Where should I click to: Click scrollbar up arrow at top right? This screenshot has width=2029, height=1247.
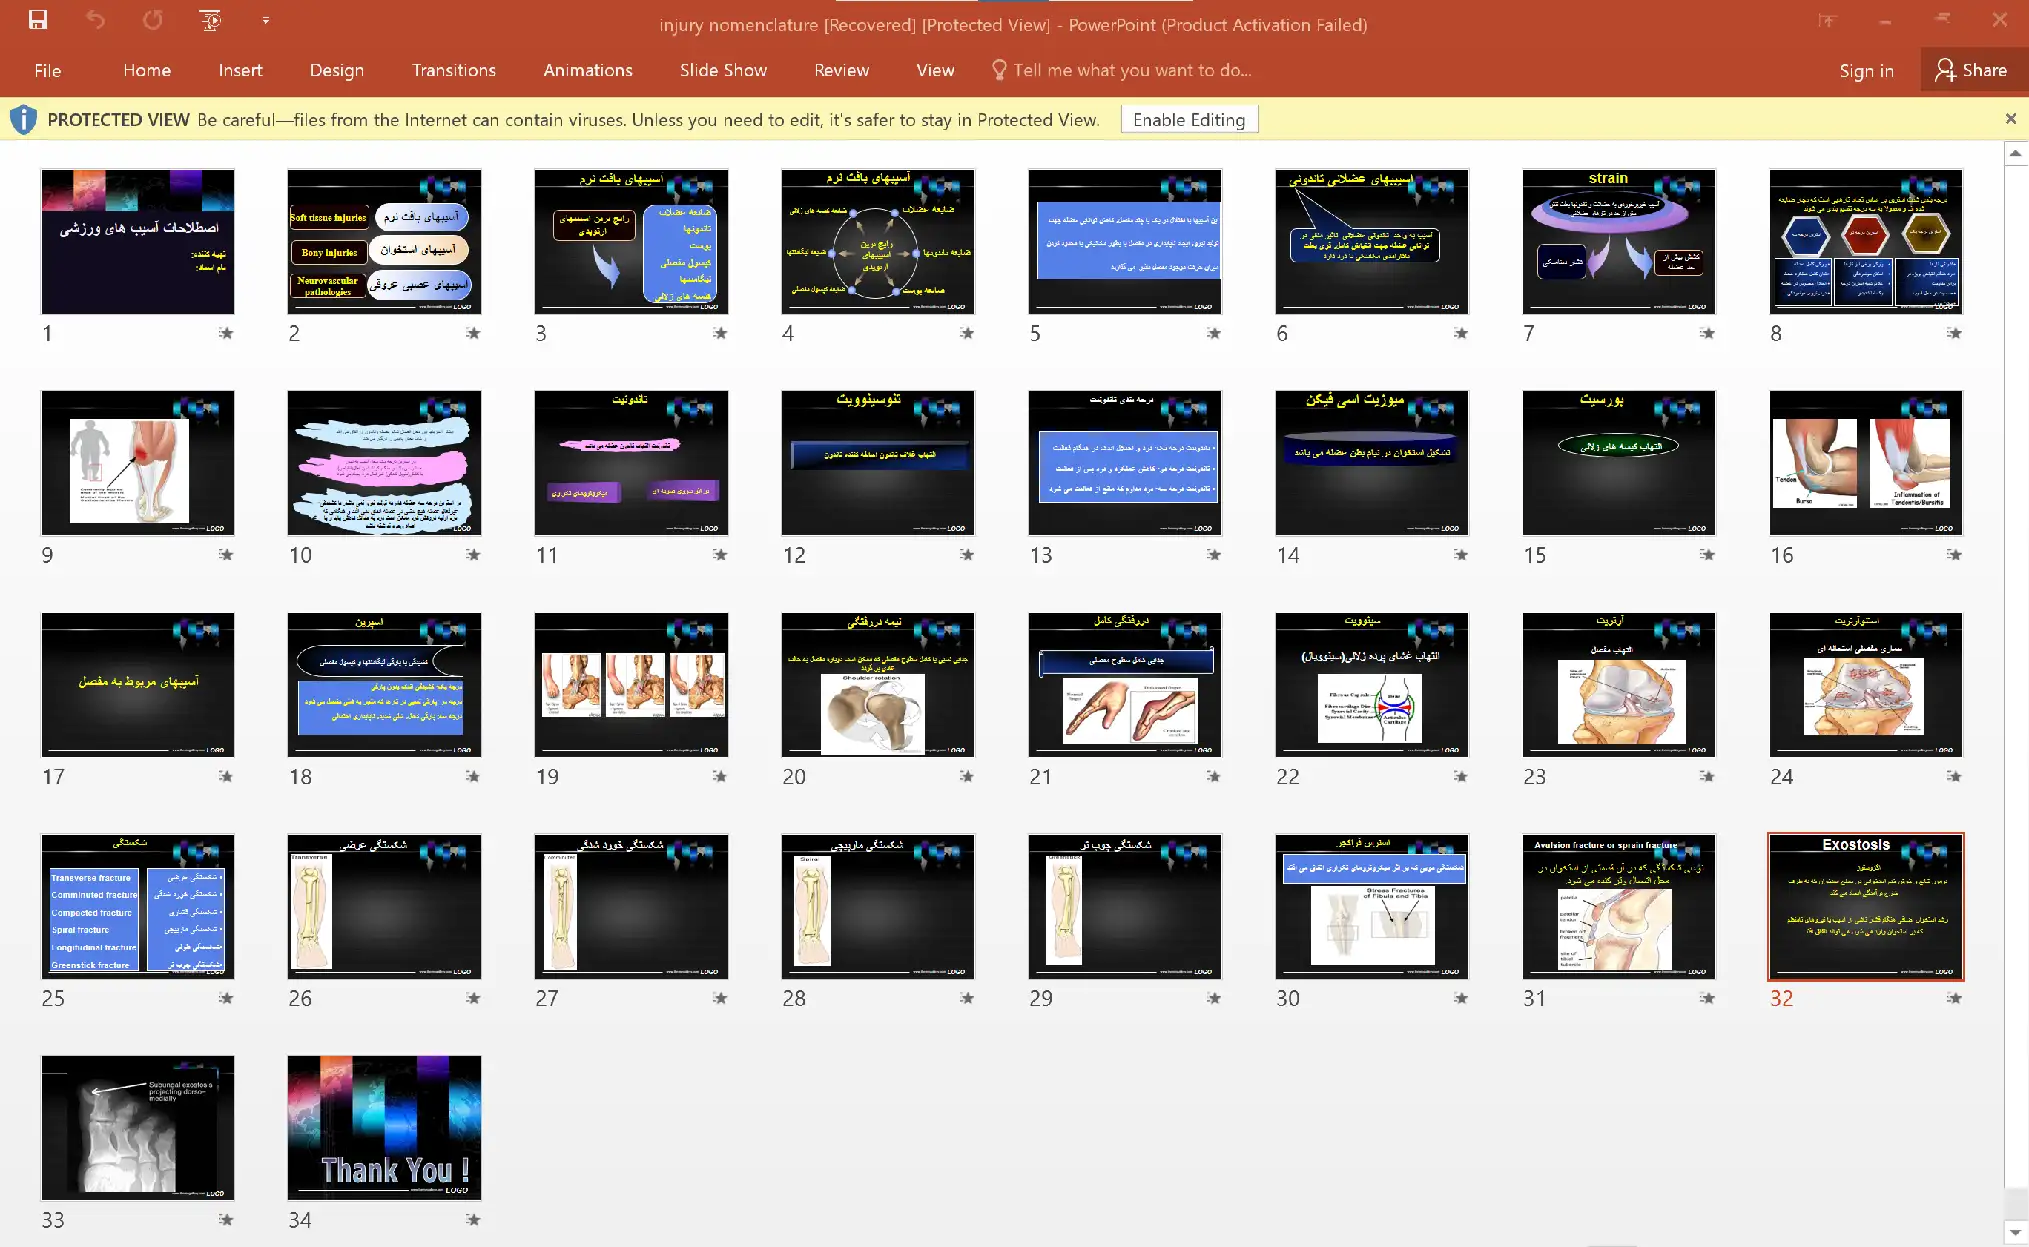tap(2016, 154)
